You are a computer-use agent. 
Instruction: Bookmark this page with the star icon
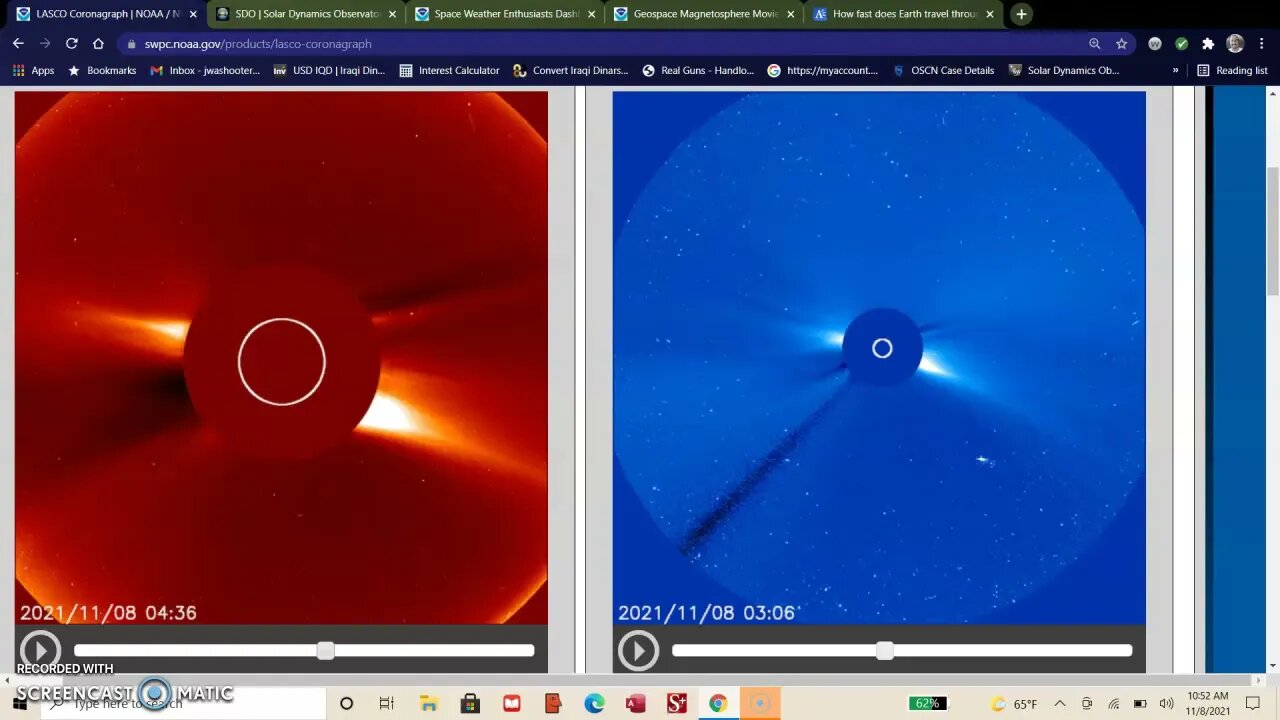point(1122,44)
